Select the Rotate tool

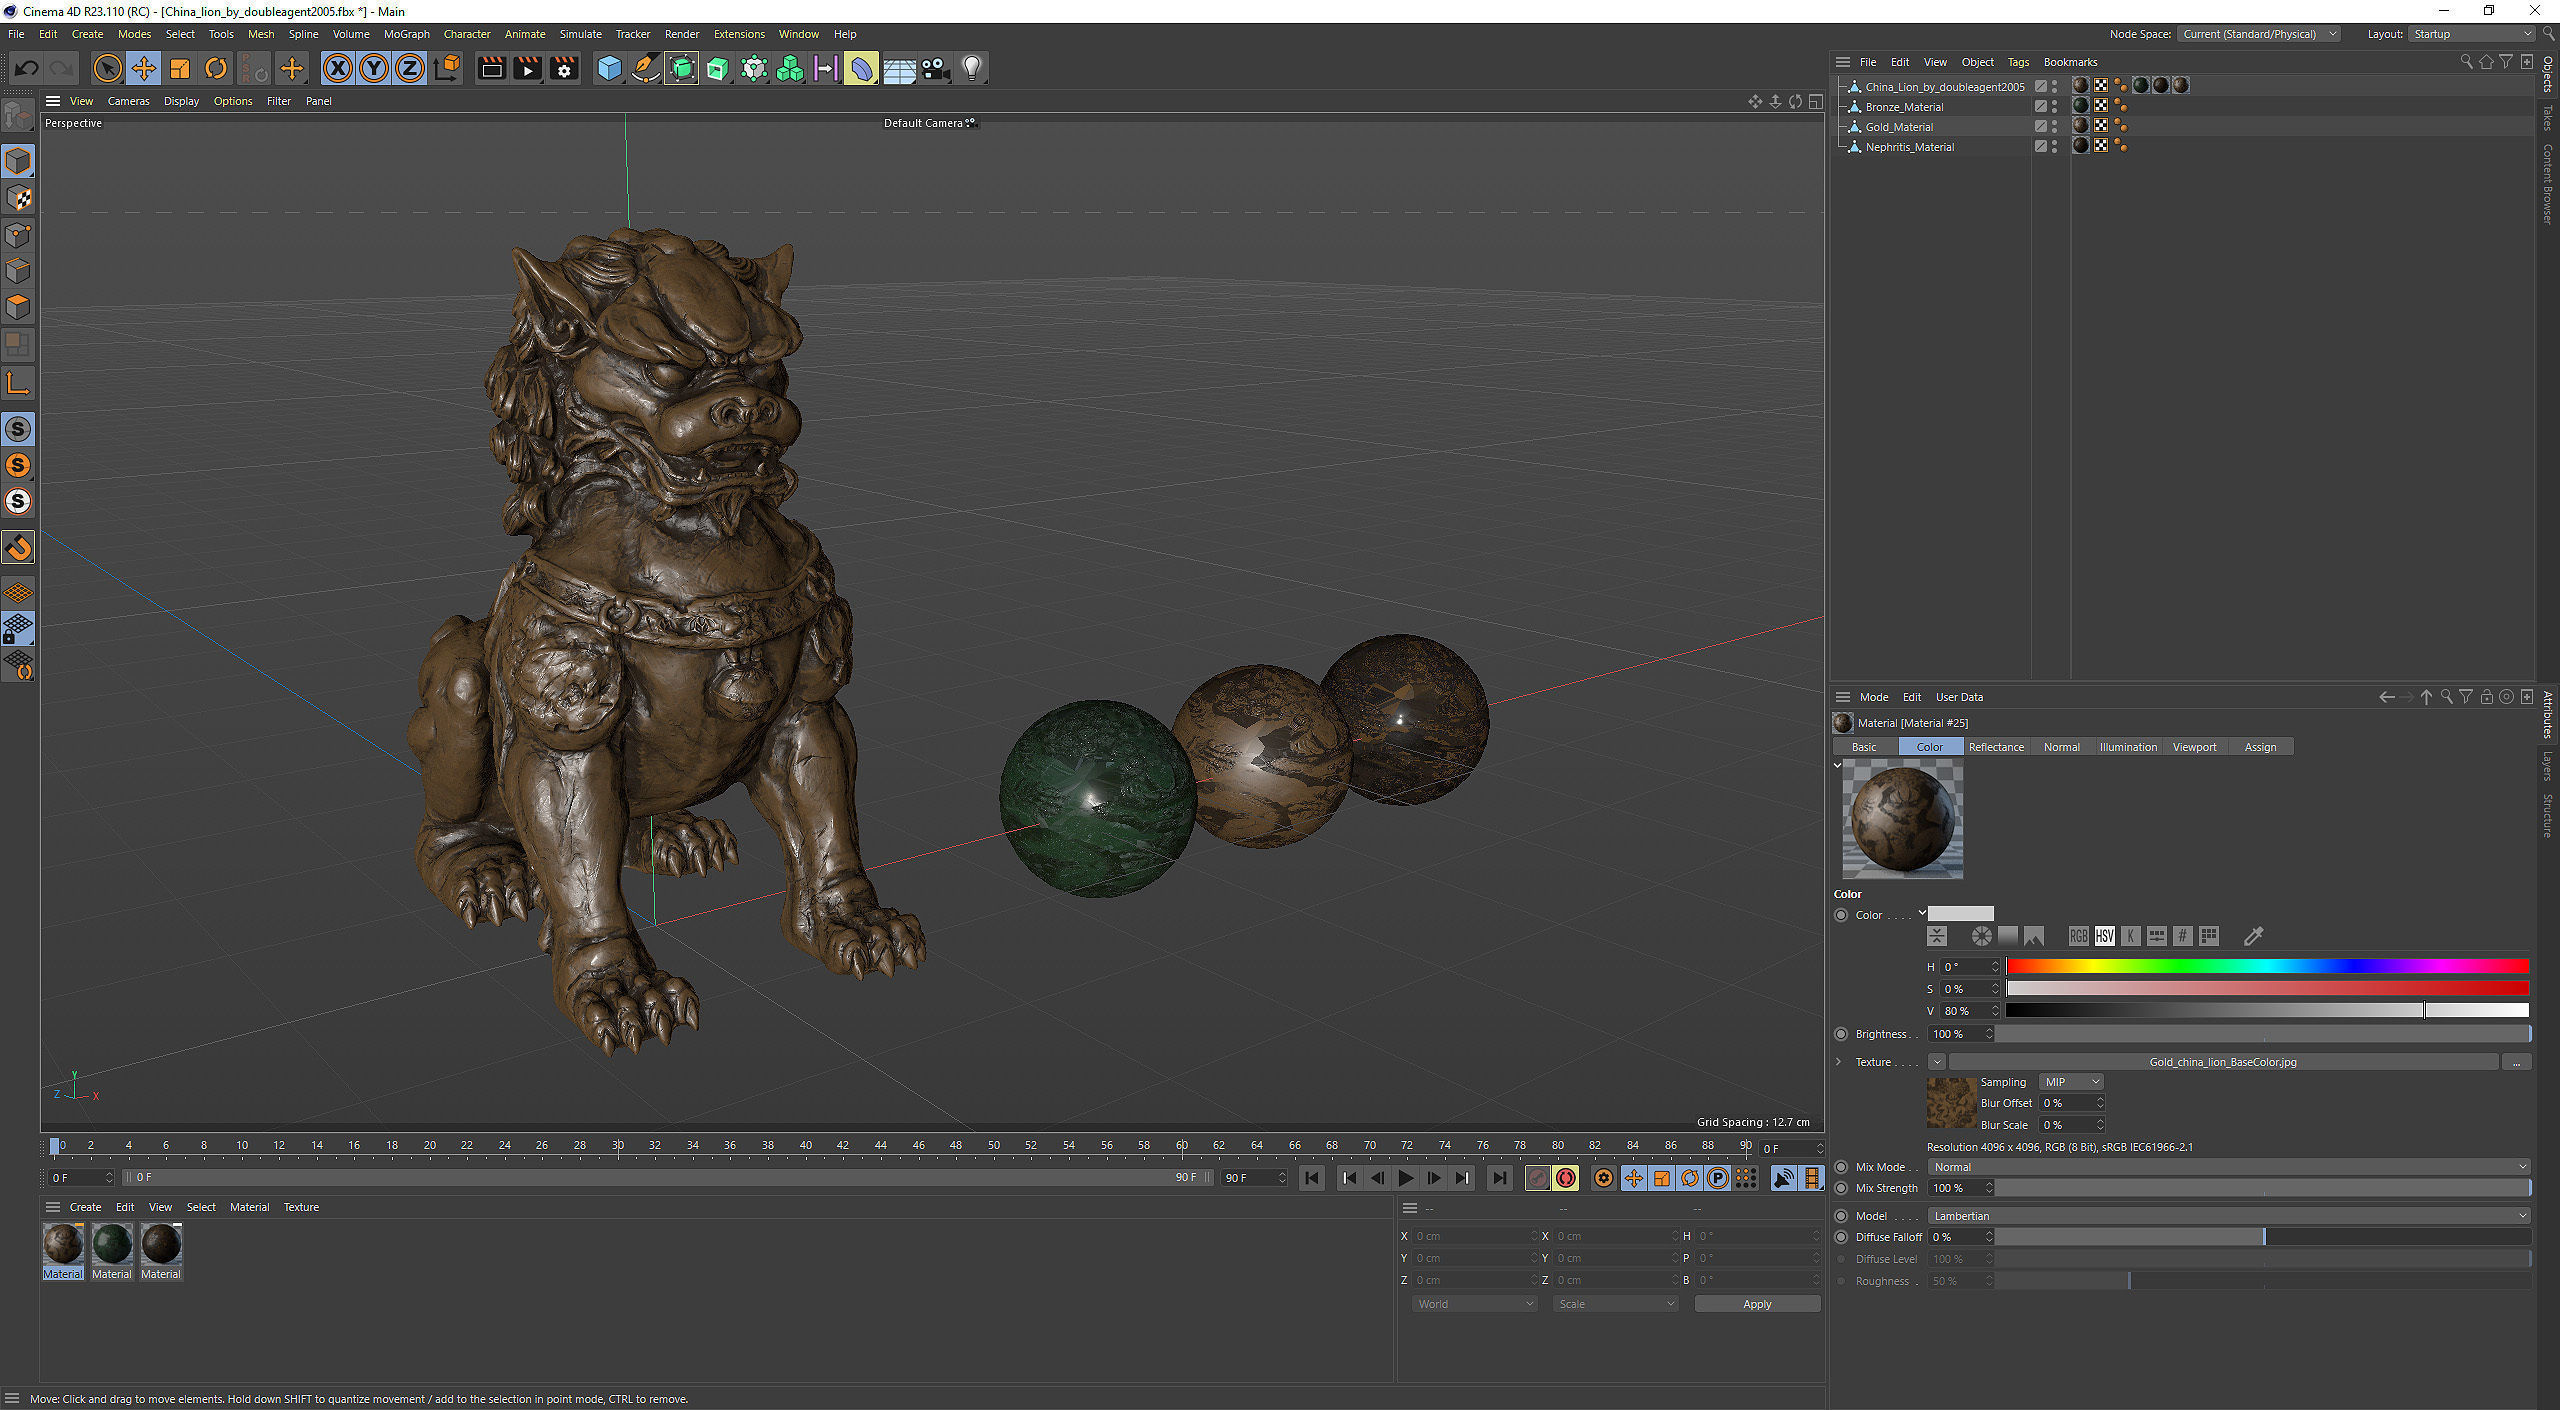(216, 68)
